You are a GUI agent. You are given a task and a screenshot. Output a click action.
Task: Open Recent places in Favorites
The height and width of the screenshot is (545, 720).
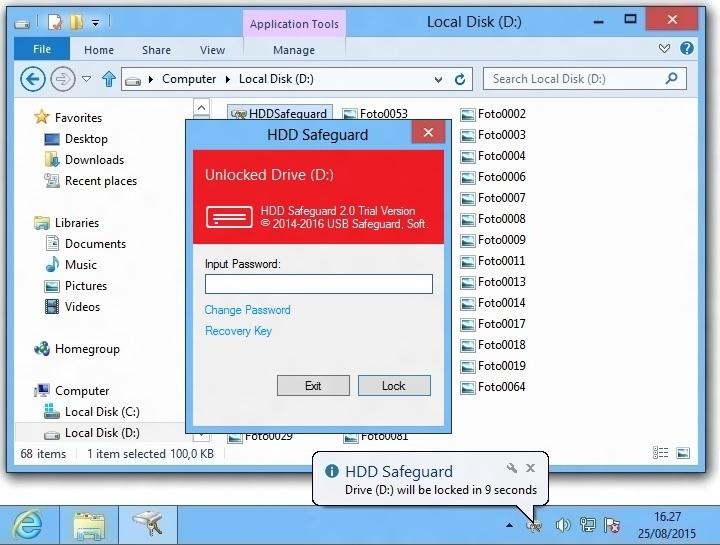pos(101,181)
